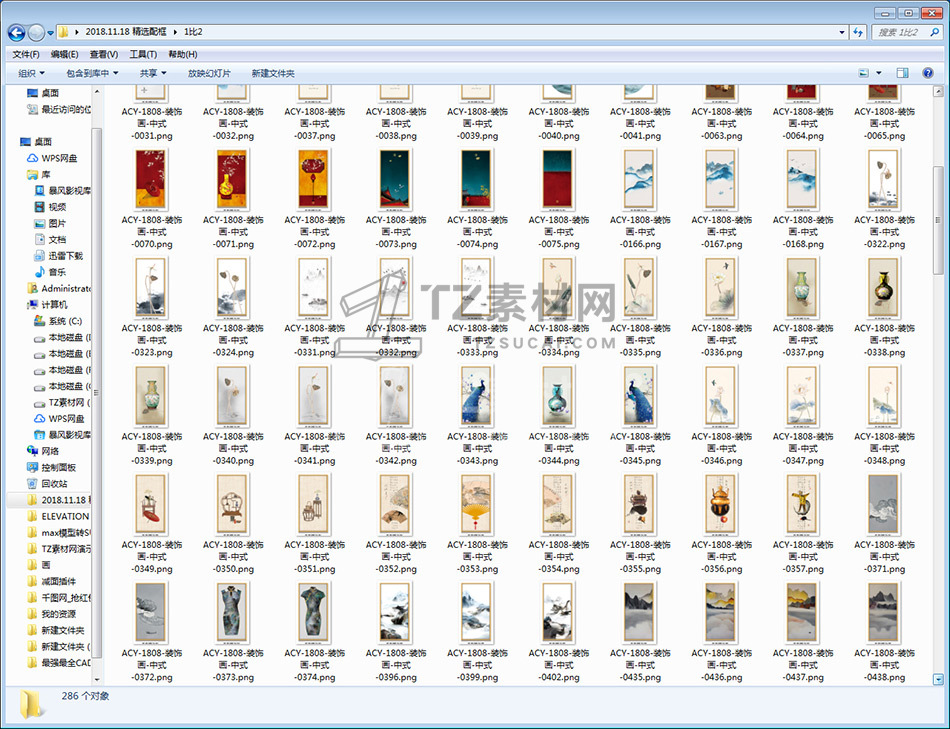The height and width of the screenshot is (729, 950).
Task: Click the Forward navigation arrow button
Action: 36,33
